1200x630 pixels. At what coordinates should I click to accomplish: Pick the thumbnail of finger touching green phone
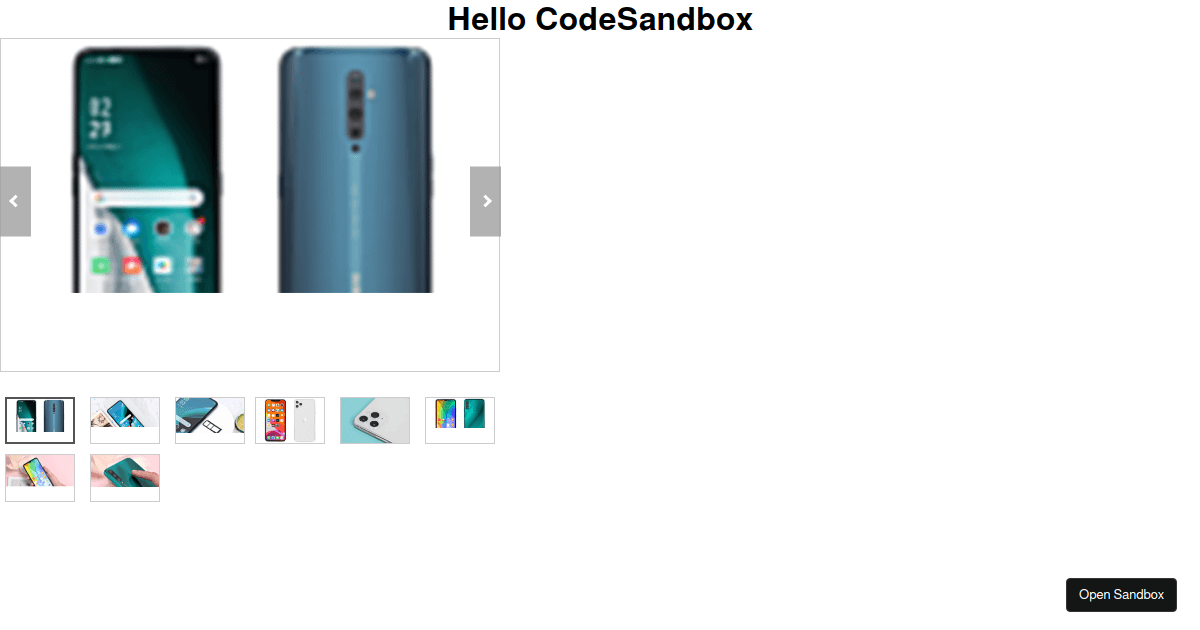point(125,478)
